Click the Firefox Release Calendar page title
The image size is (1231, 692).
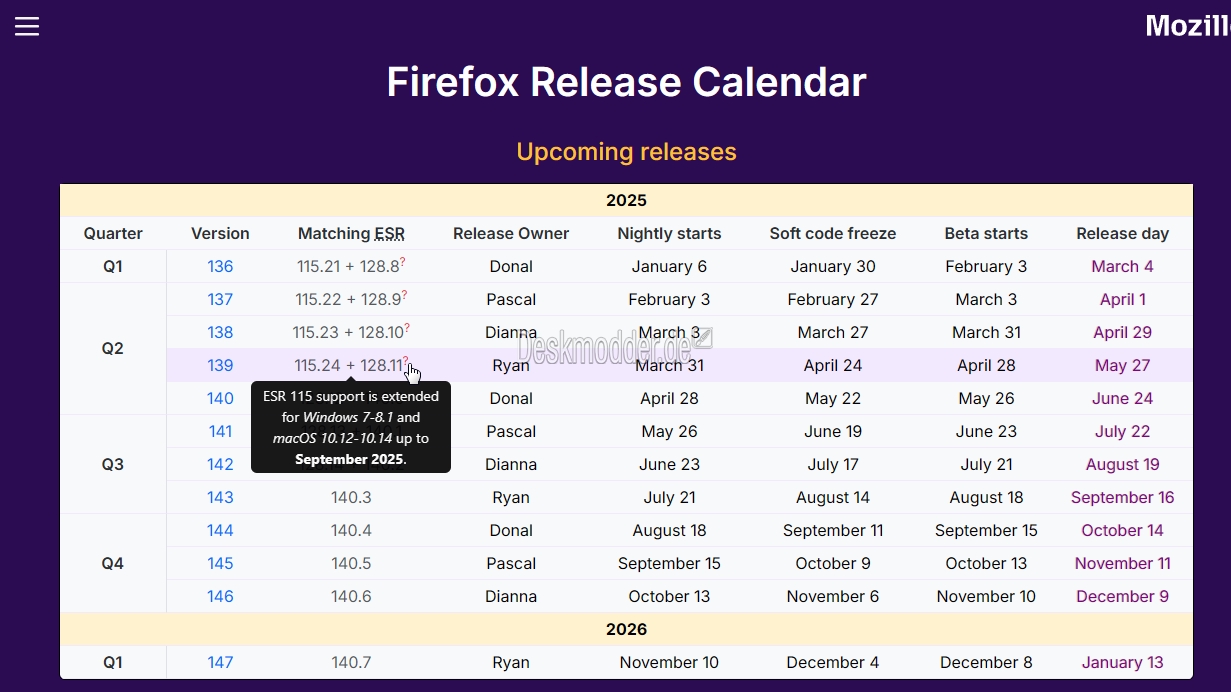pos(626,82)
